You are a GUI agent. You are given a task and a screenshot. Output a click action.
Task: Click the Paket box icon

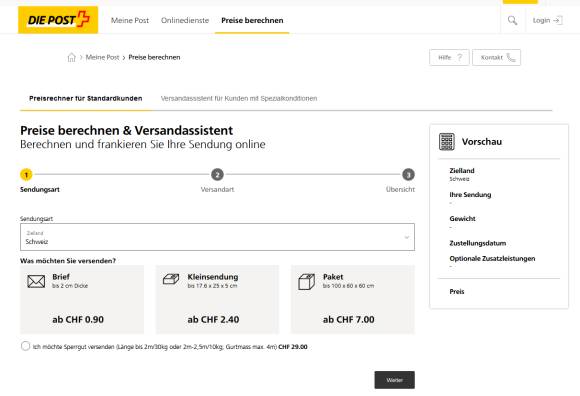click(307, 282)
